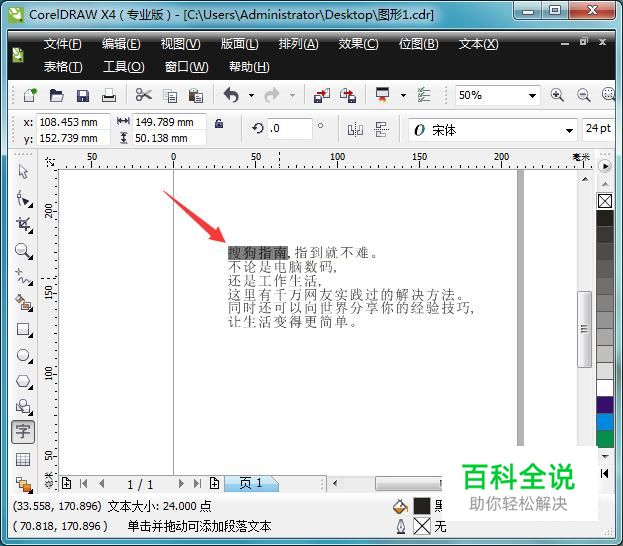Image resolution: width=623 pixels, height=546 pixels.
Task: Expand the color palette flyout arrow
Action: [x=605, y=166]
